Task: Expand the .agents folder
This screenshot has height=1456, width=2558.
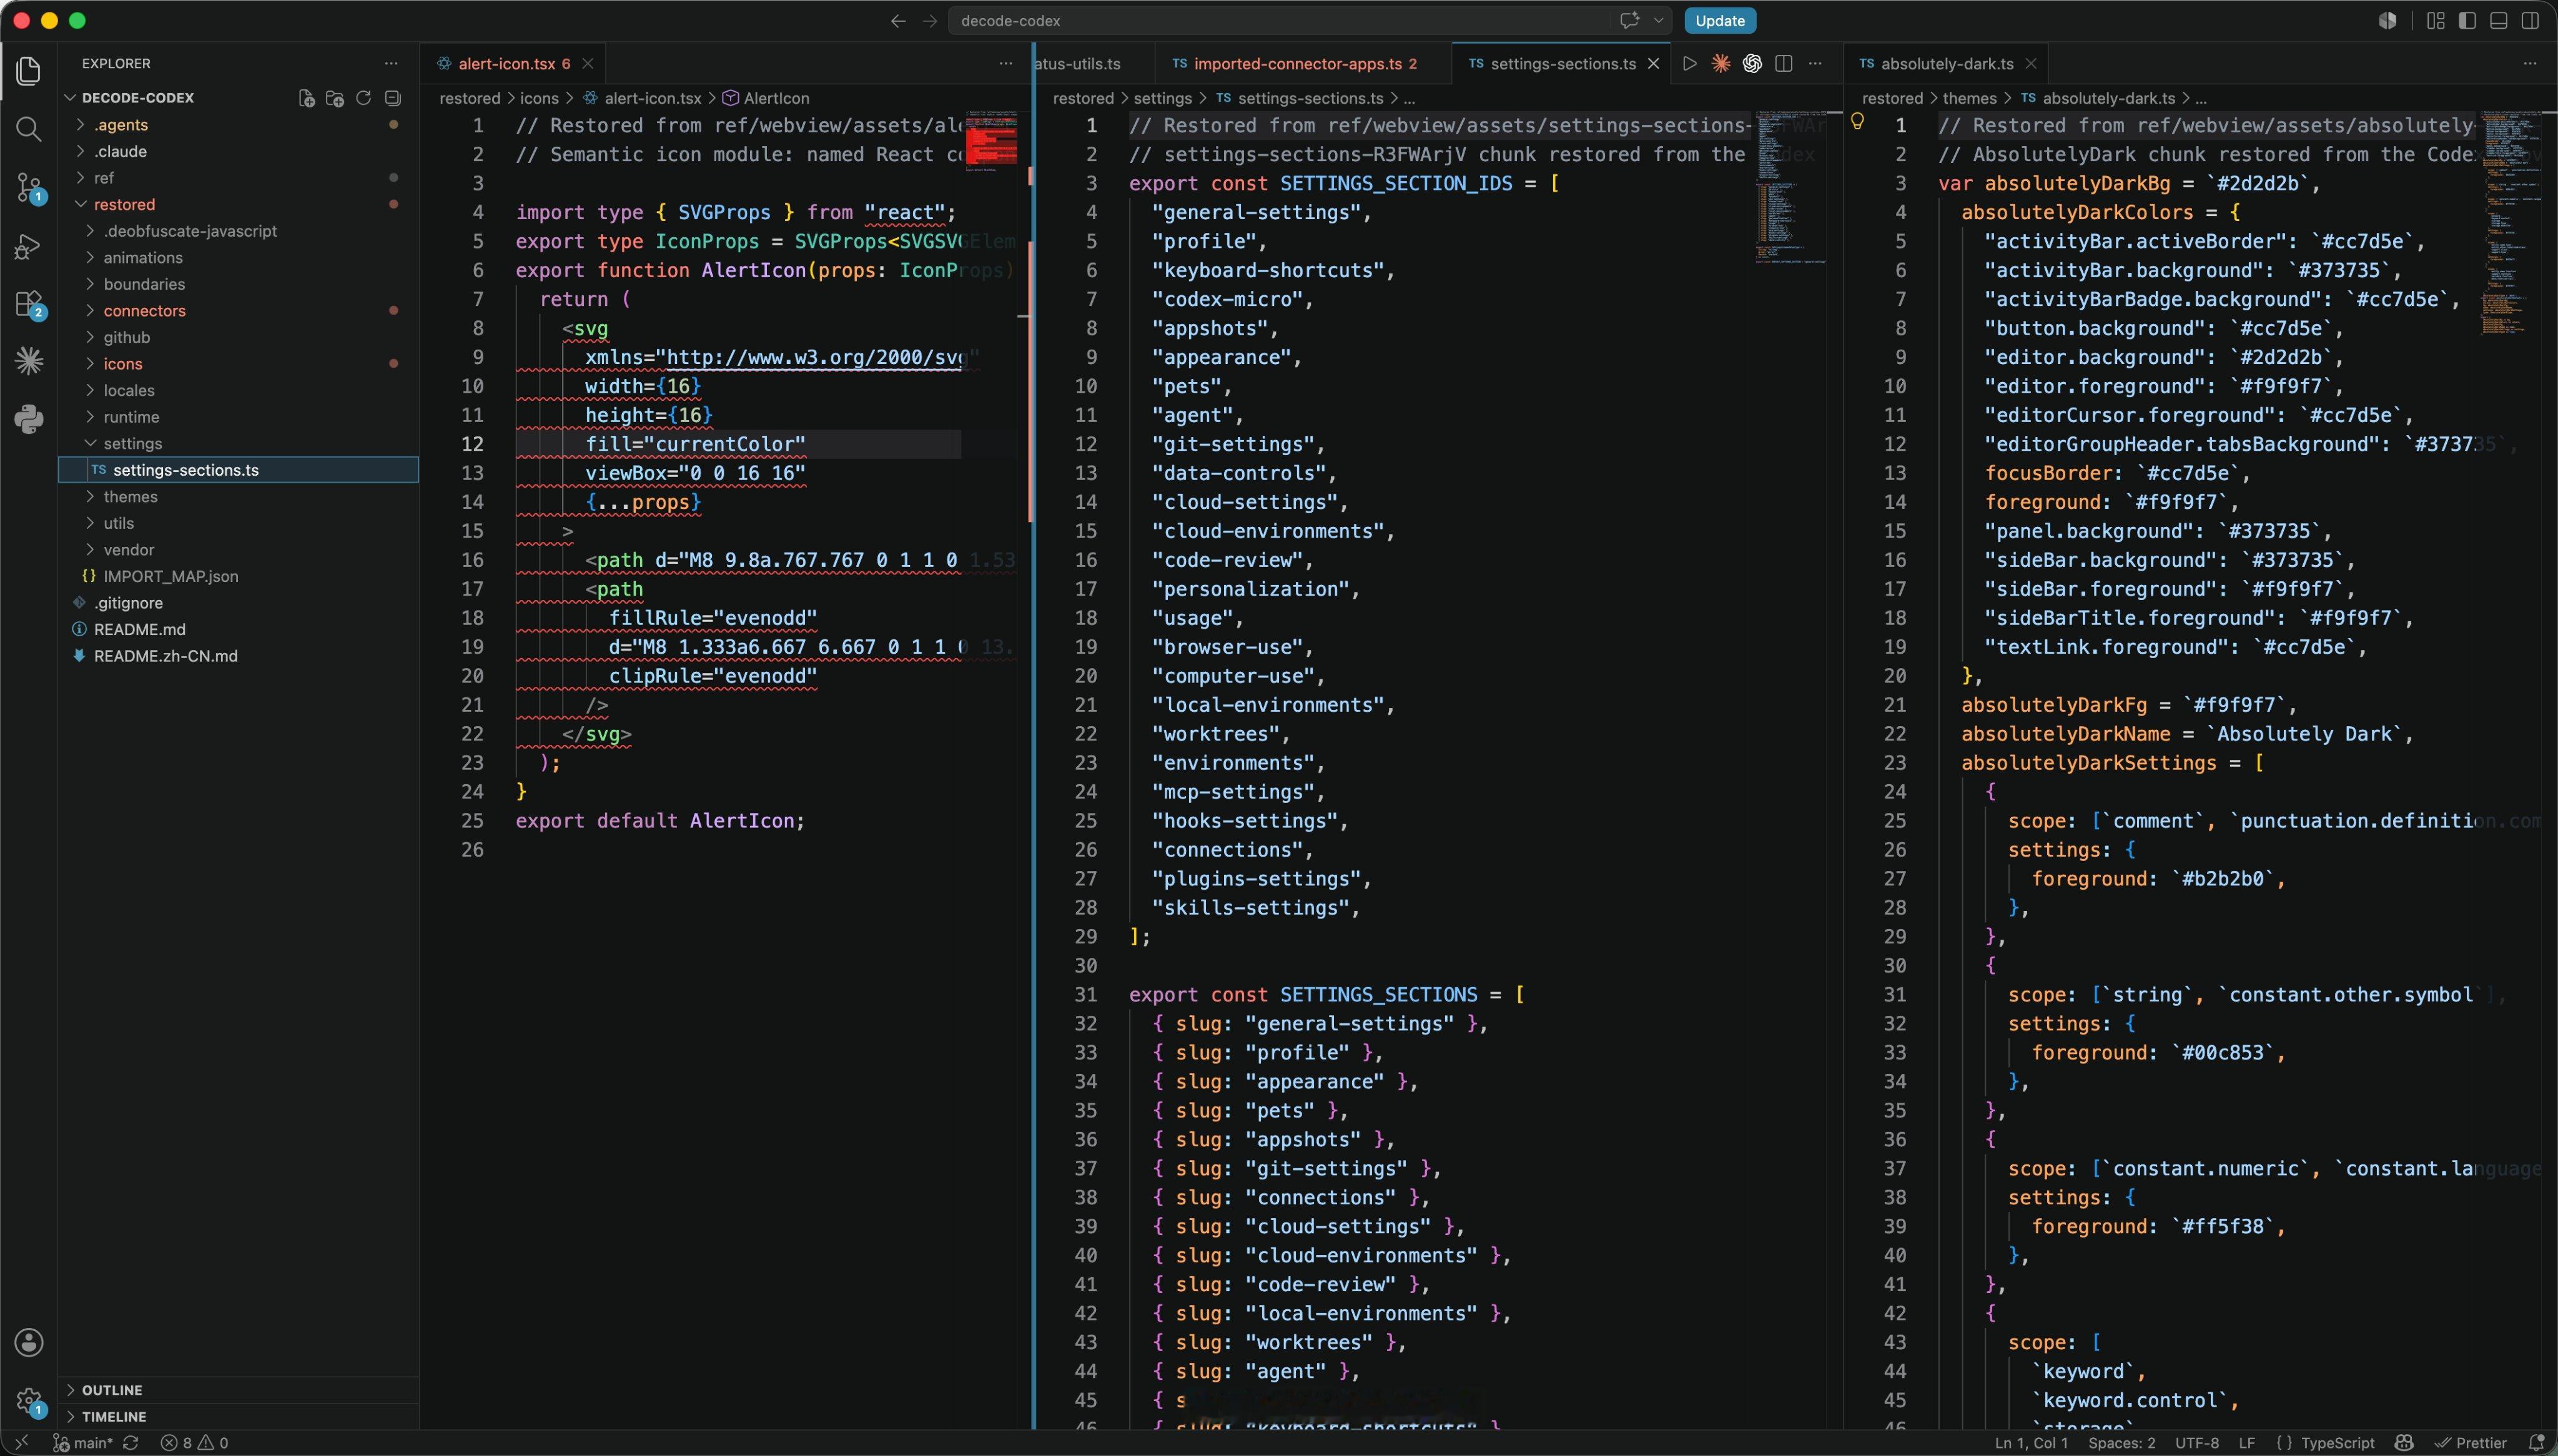Action: 238,125
